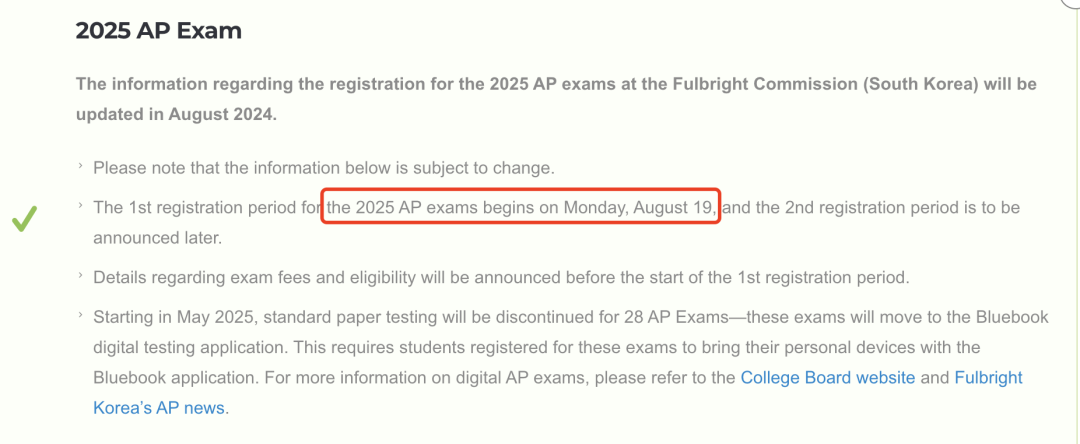Click the partial circle button at top-right corner
1080x444 pixels.
1071,6
